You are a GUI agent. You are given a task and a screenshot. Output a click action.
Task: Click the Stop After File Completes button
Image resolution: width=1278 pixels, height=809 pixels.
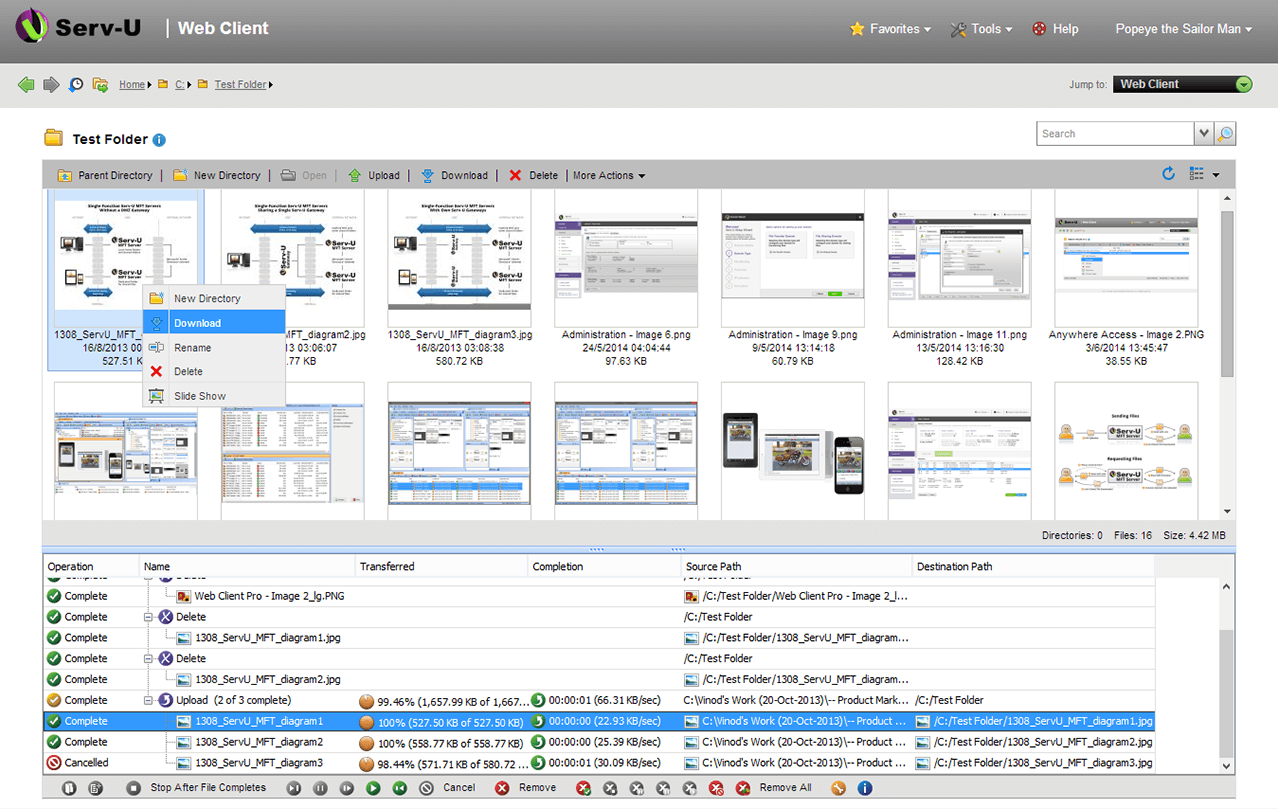[x=197, y=788]
